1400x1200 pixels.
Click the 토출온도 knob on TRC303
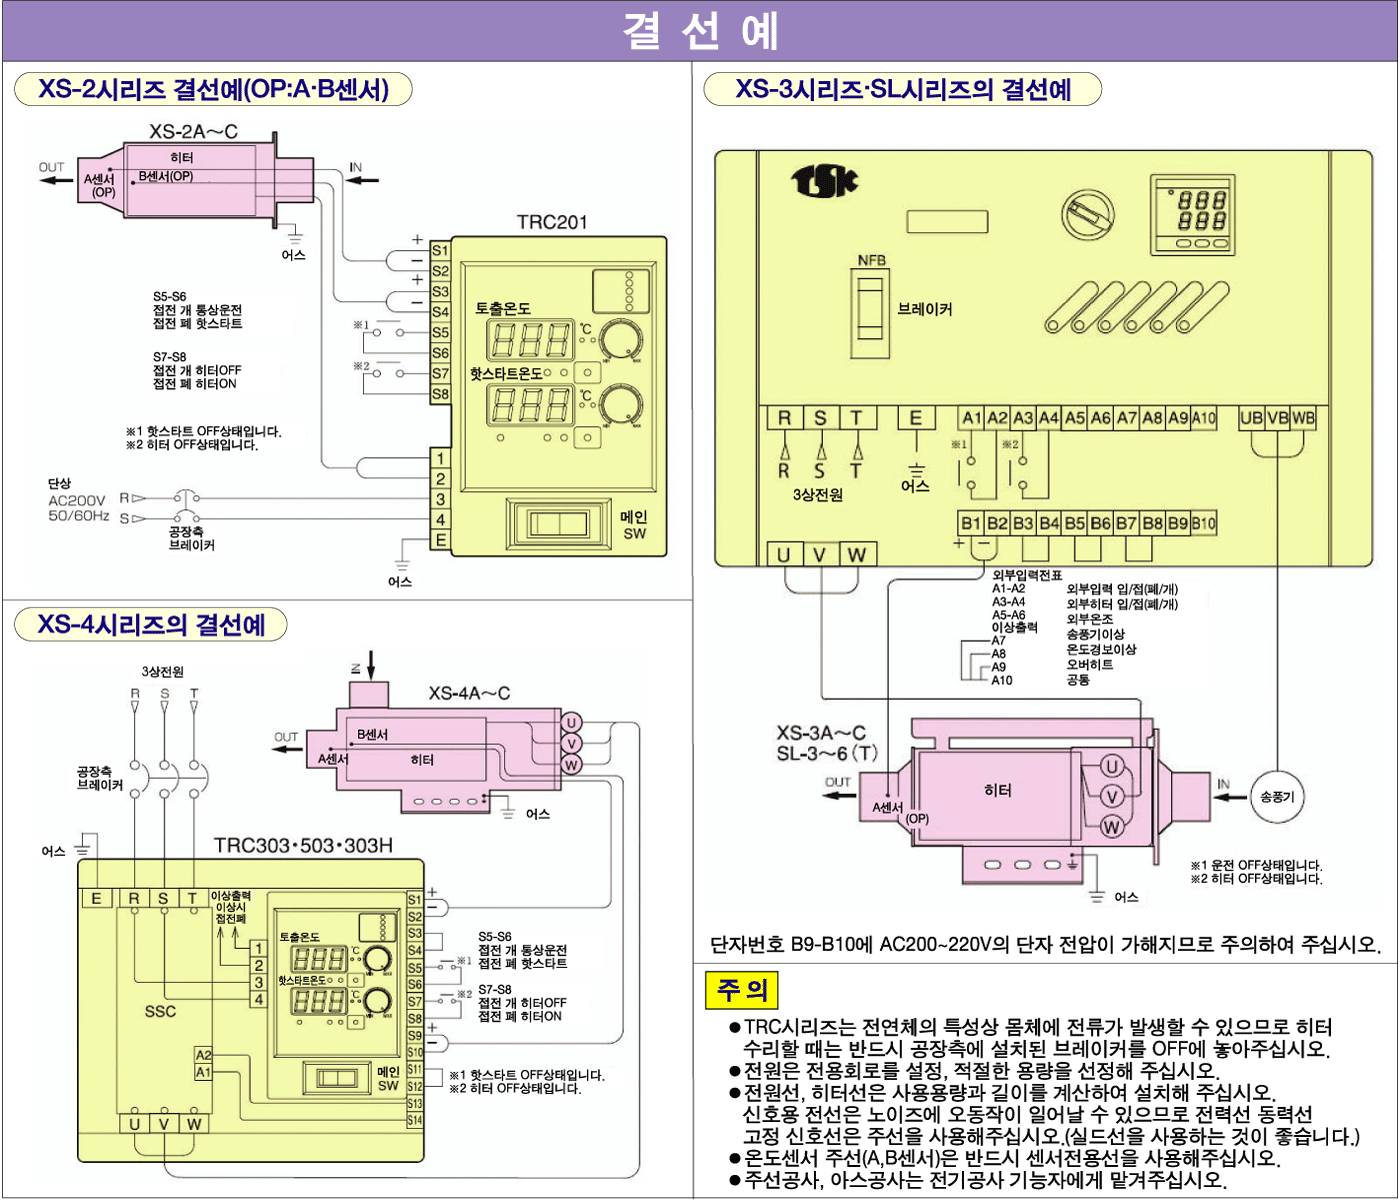378,958
